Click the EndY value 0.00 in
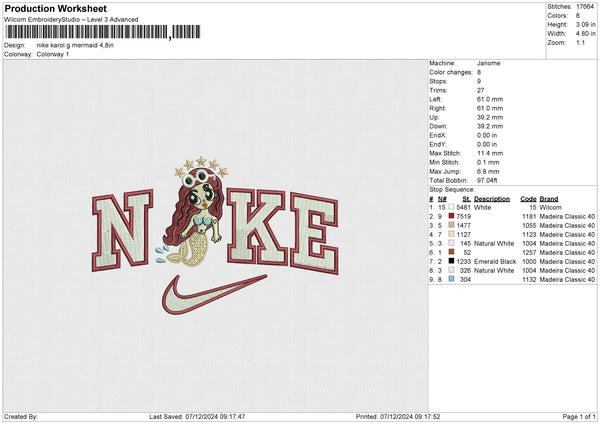This screenshot has height=424, width=600. point(487,145)
